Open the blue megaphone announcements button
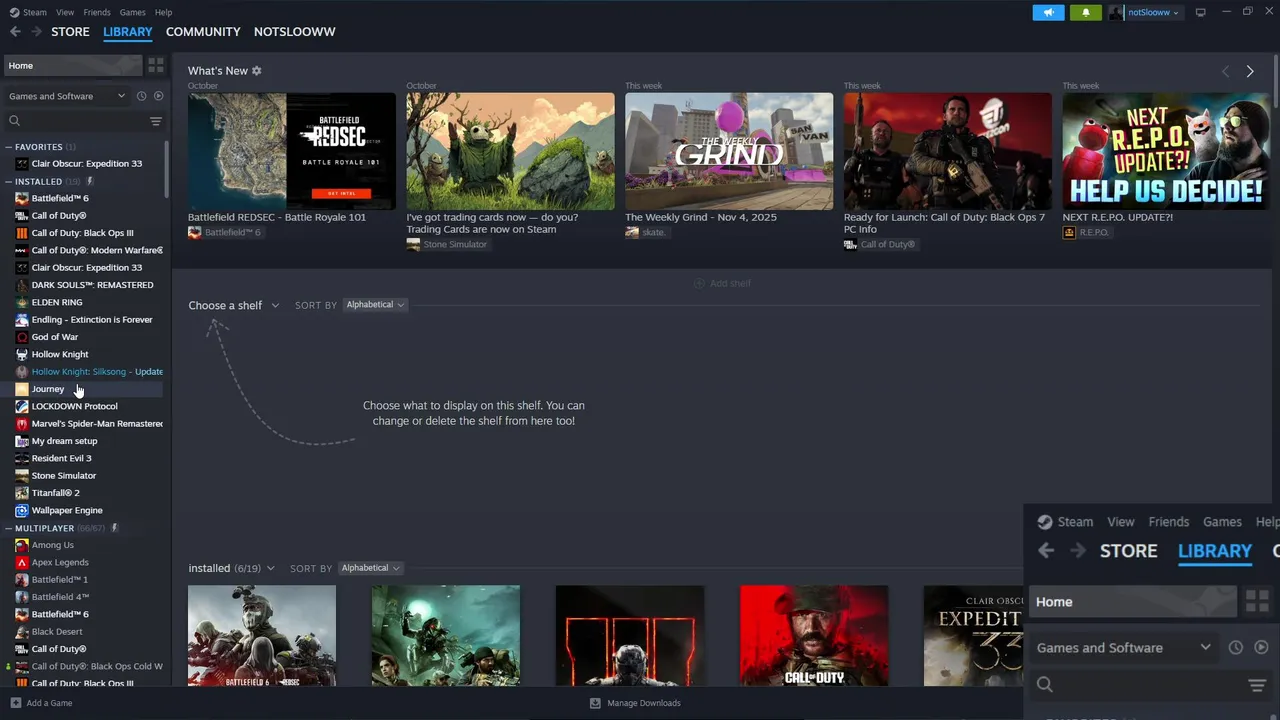 tap(1048, 12)
